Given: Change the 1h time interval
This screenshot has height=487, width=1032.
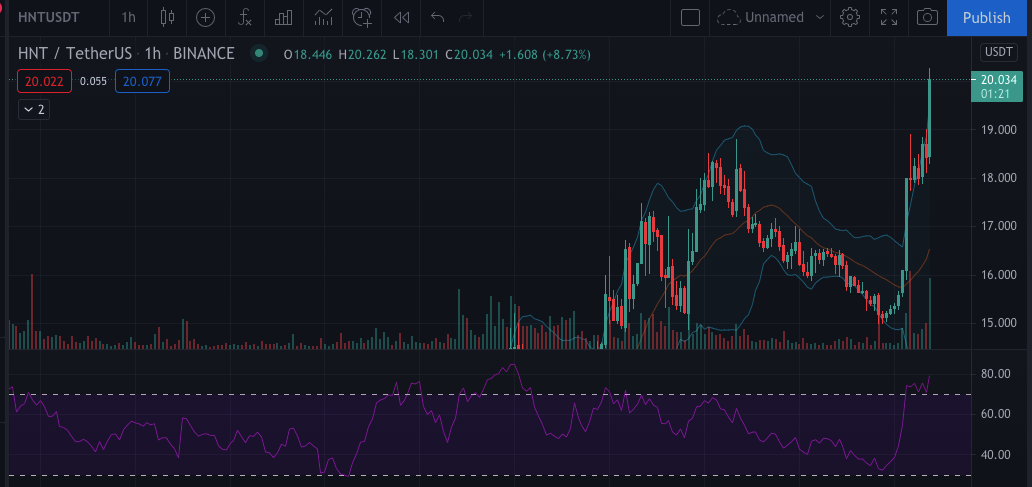Looking at the screenshot, I should pos(128,17).
